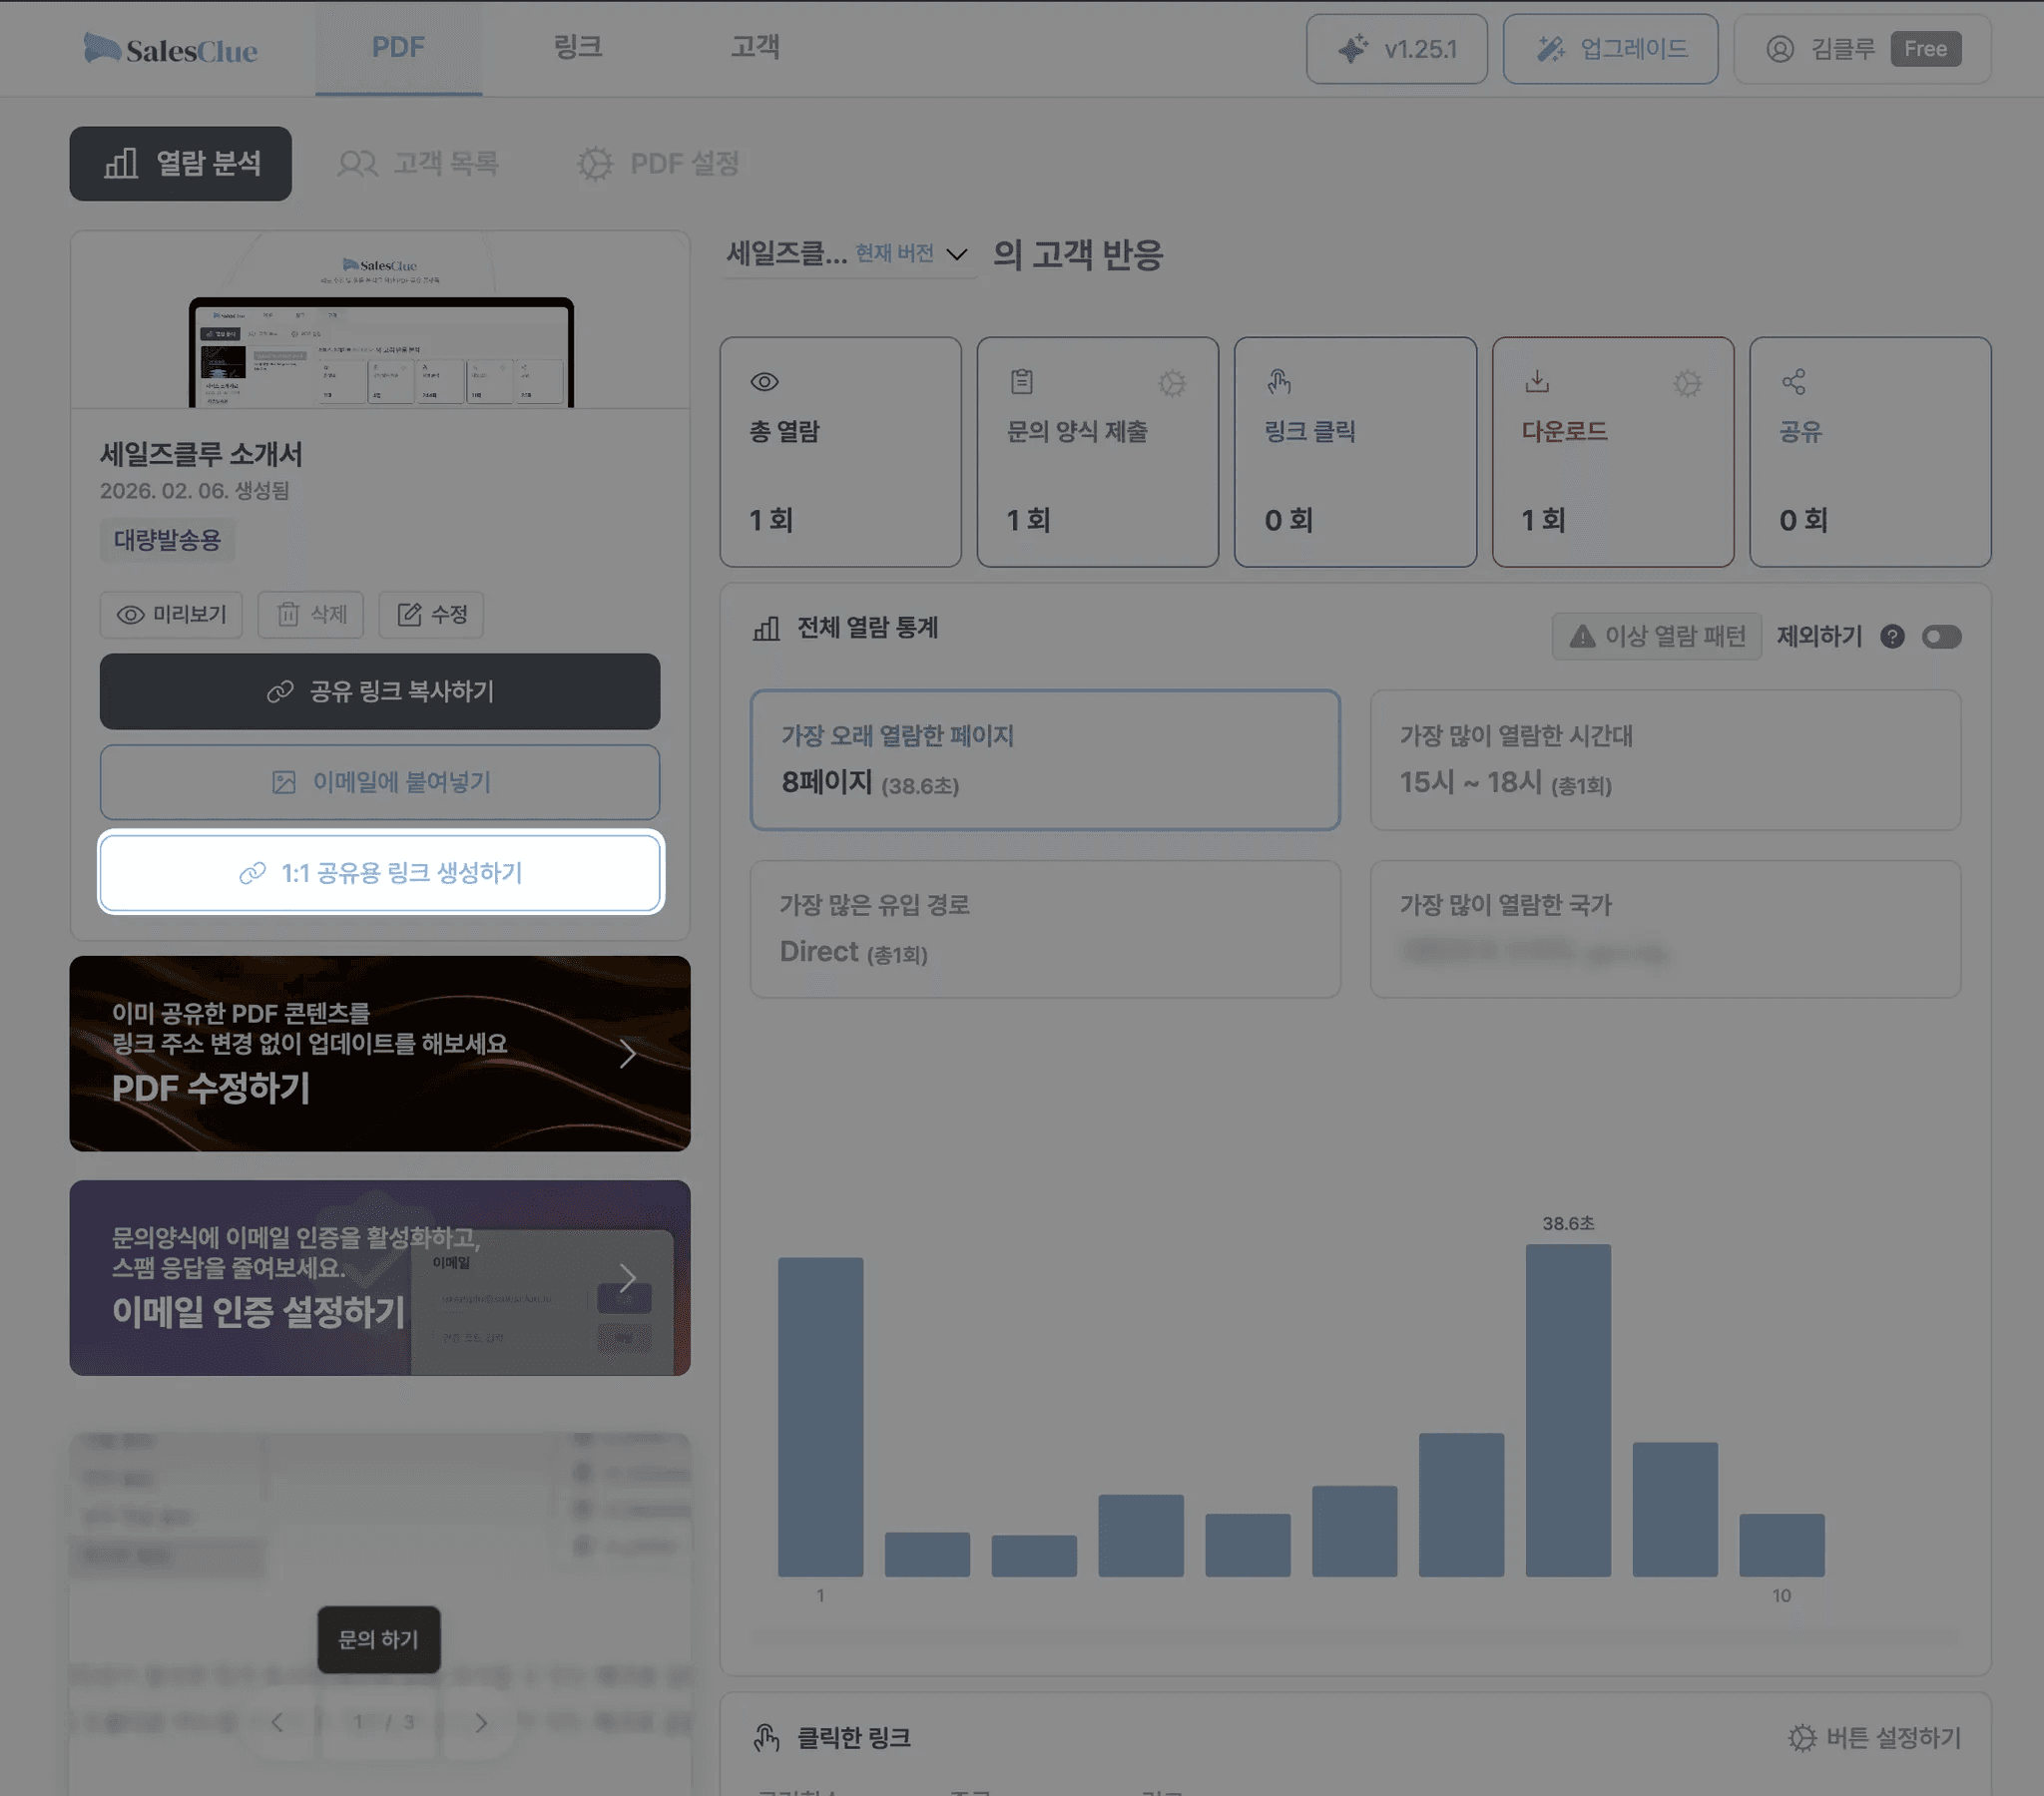The width and height of the screenshot is (2044, 1796).
Task: Click the 미리보기 preview eye icon
Action: (131, 615)
